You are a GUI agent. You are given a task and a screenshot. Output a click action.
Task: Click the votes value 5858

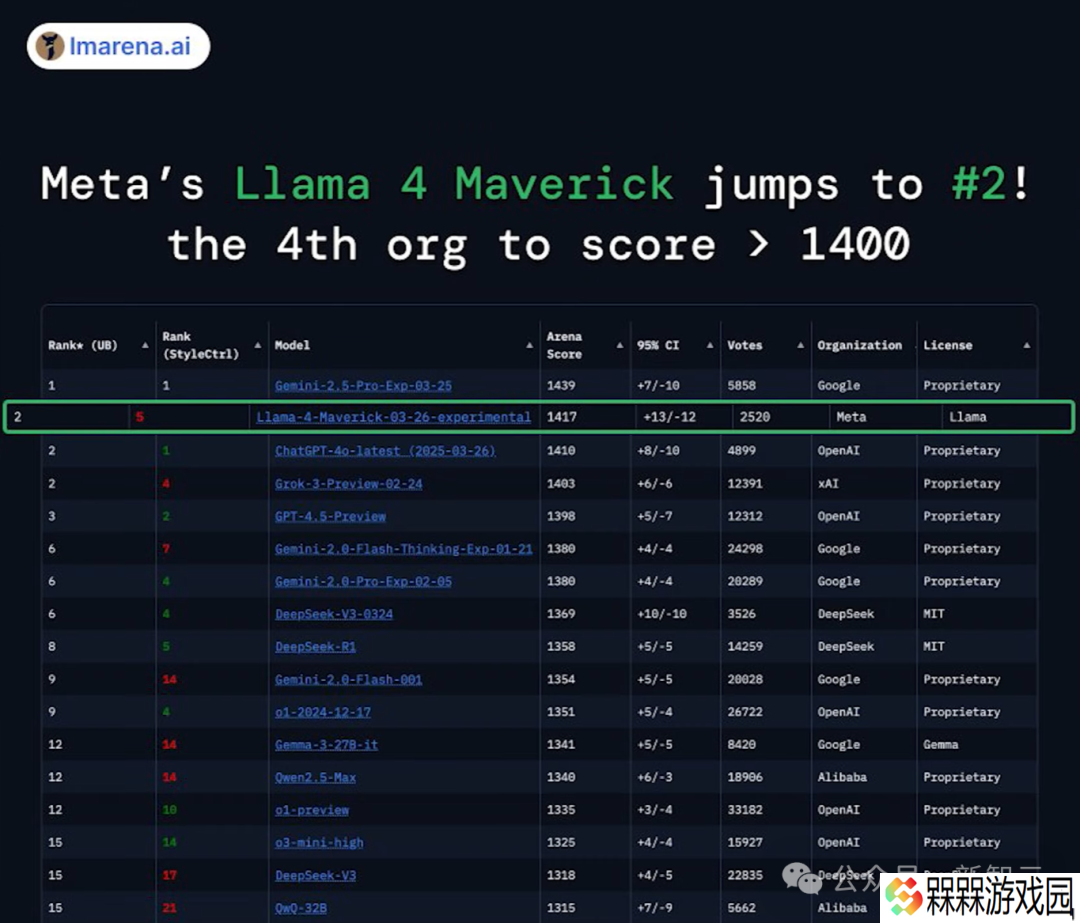[742, 386]
